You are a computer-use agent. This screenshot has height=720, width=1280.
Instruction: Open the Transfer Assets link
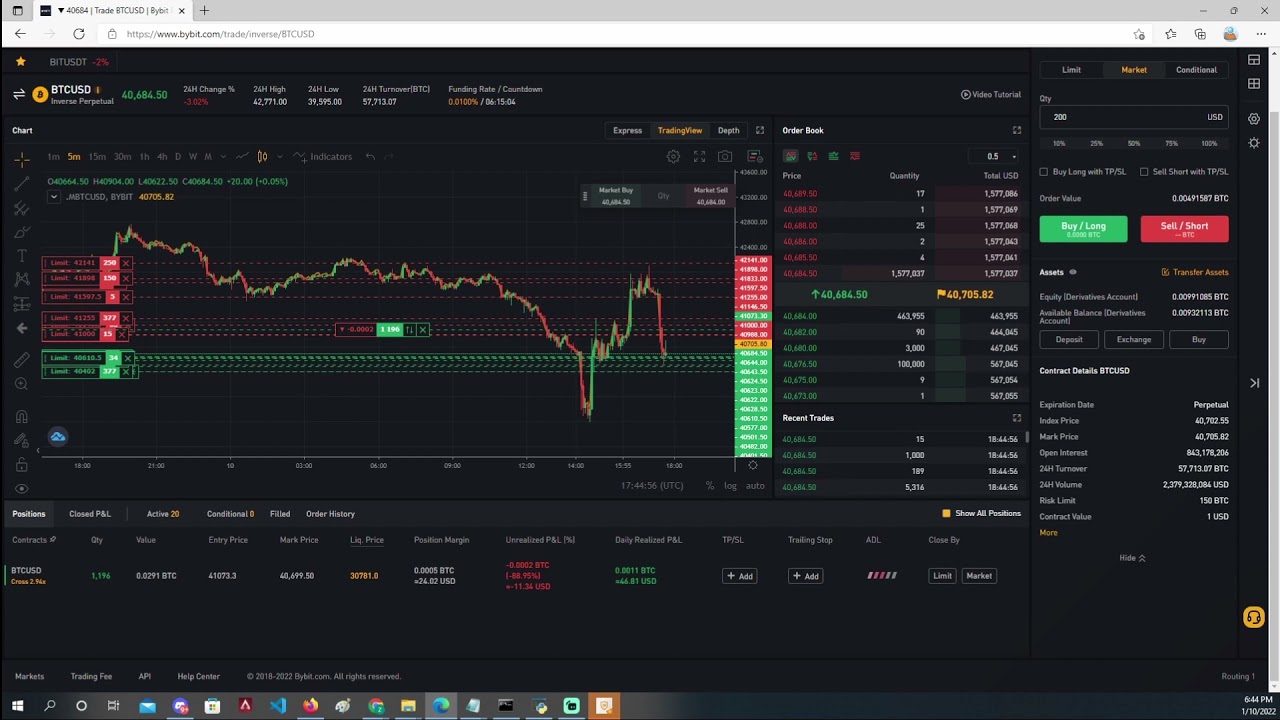(1195, 272)
